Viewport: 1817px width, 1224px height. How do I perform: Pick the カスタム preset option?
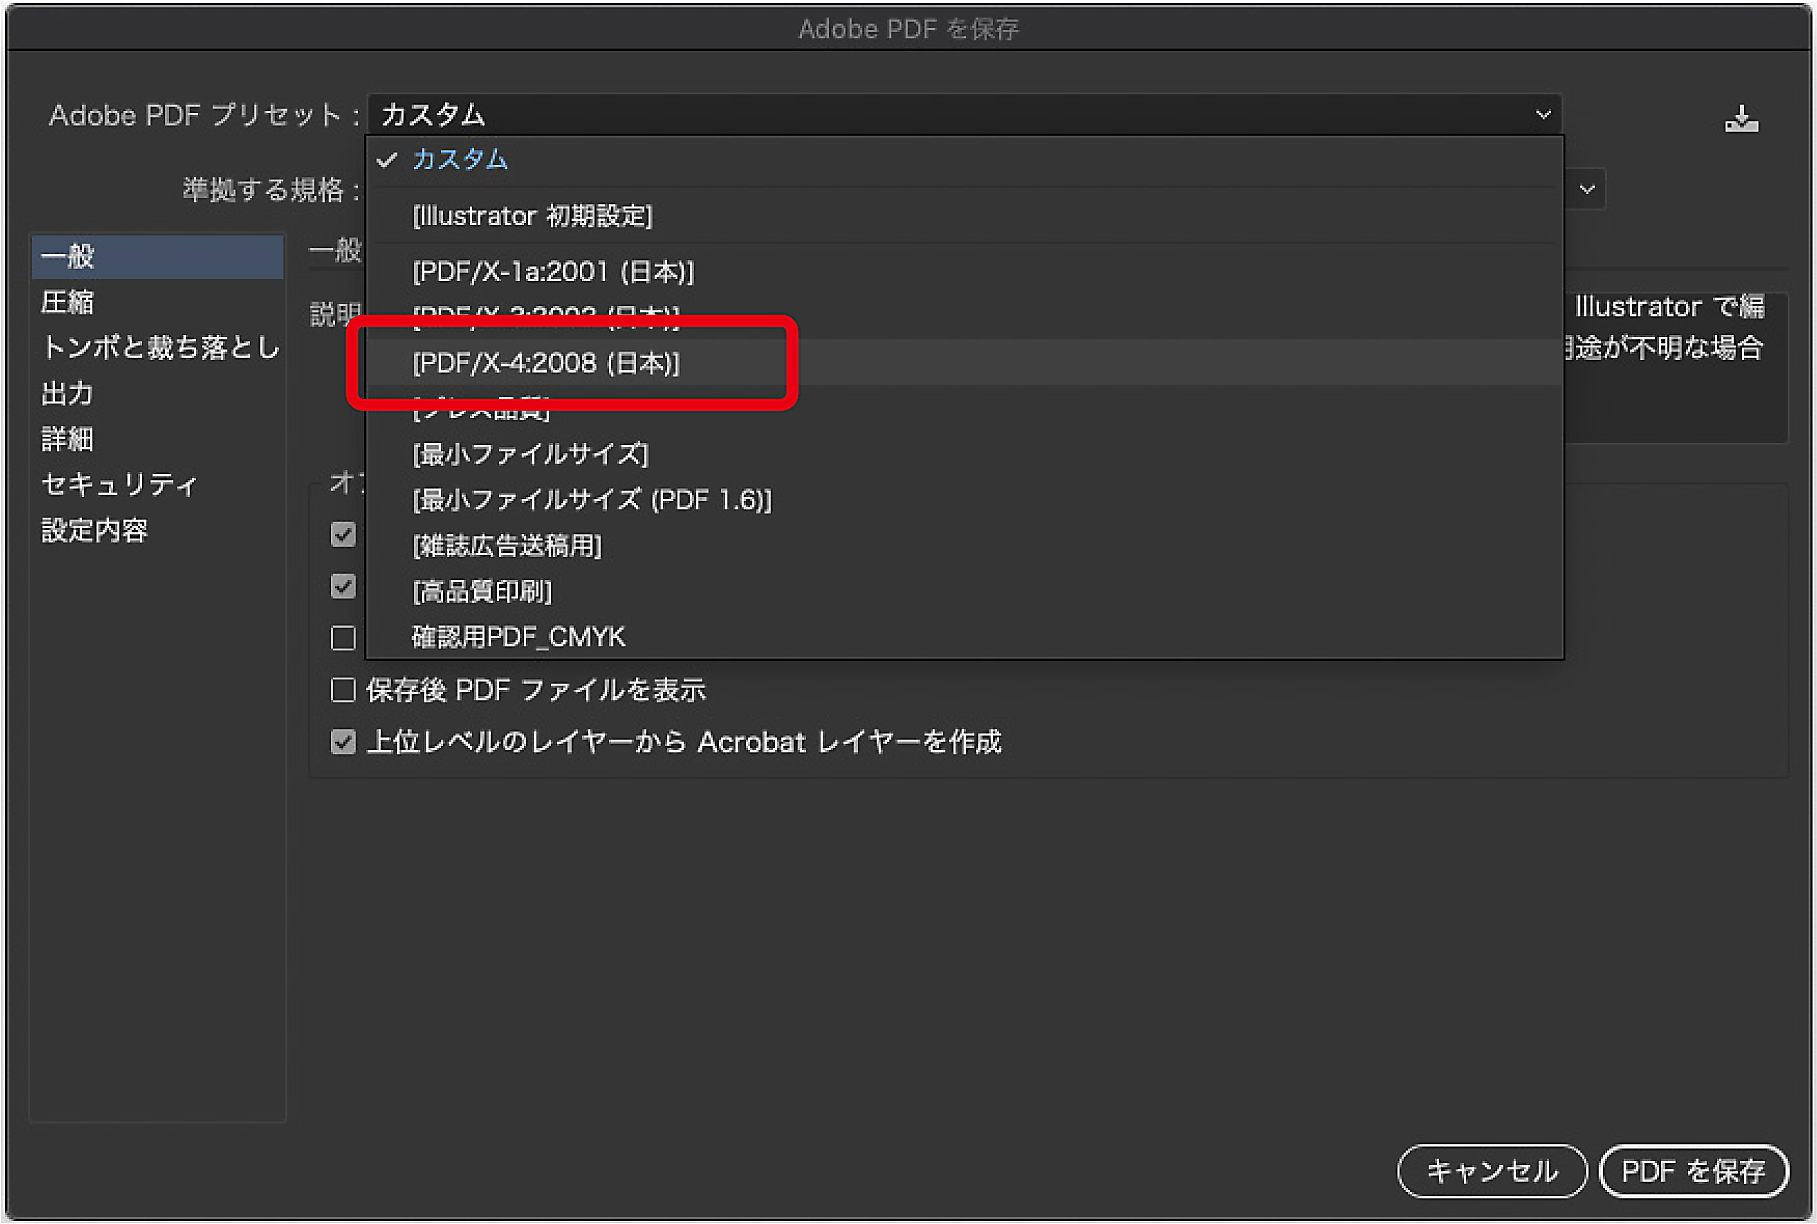[460, 159]
